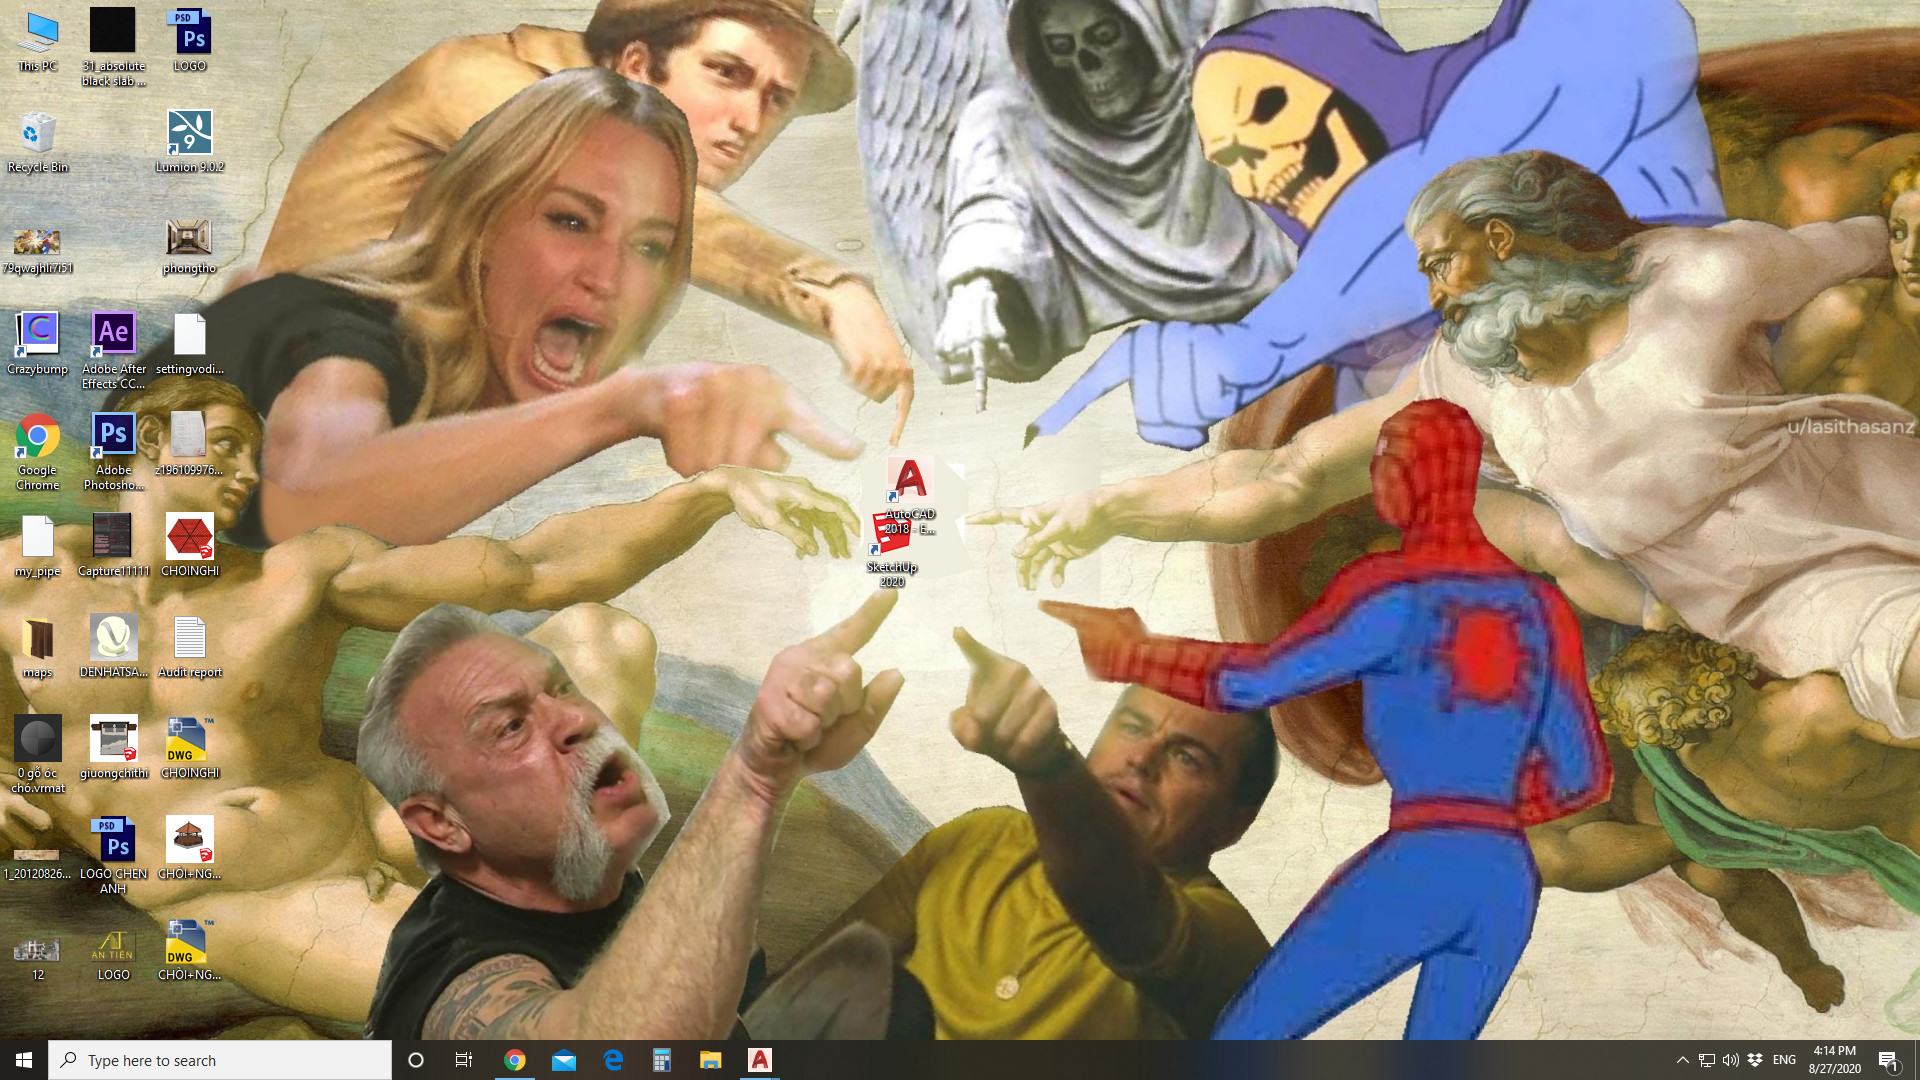Open the Recycle Bin

pyautogui.click(x=38, y=142)
